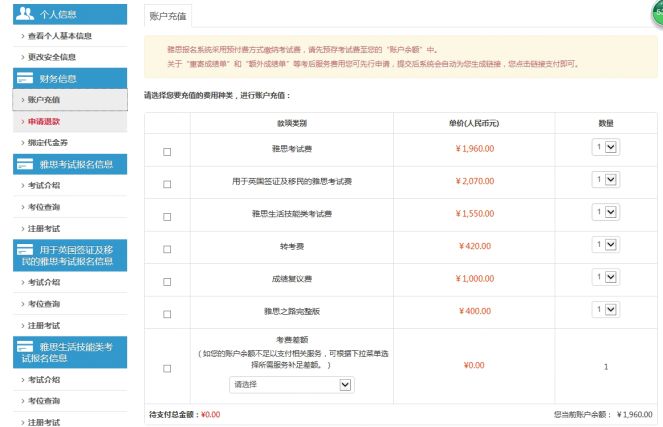Open the 财务信息 section header

click(70, 78)
